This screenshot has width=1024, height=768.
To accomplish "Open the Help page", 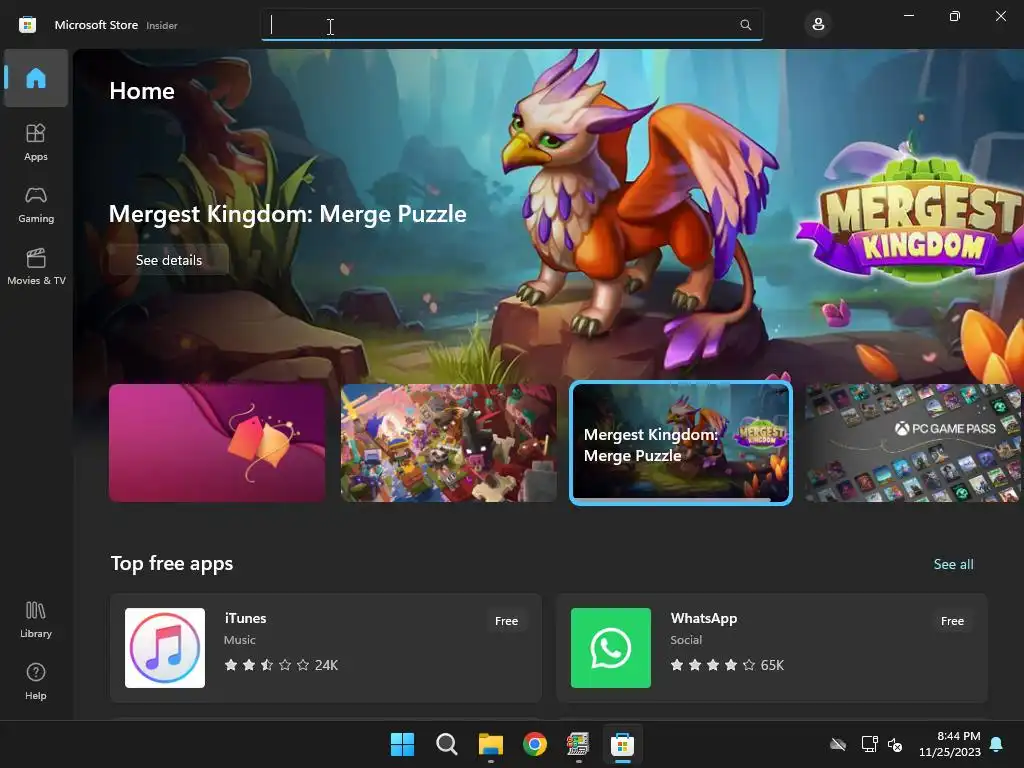I will pyautogui.click(x=36, y=682).
